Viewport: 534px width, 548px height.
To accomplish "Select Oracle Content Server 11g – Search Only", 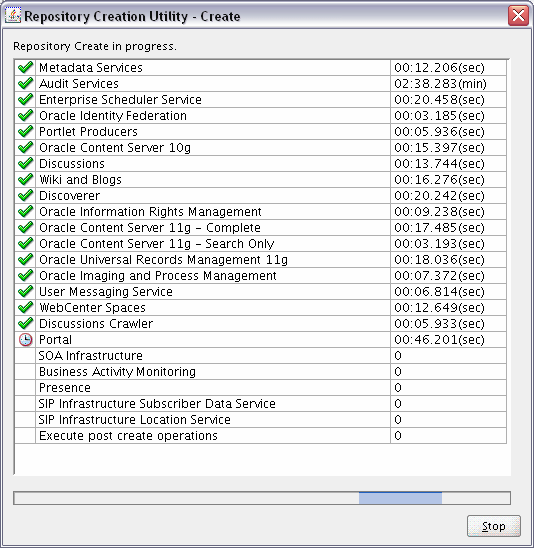I will click(x=157, y=244).
